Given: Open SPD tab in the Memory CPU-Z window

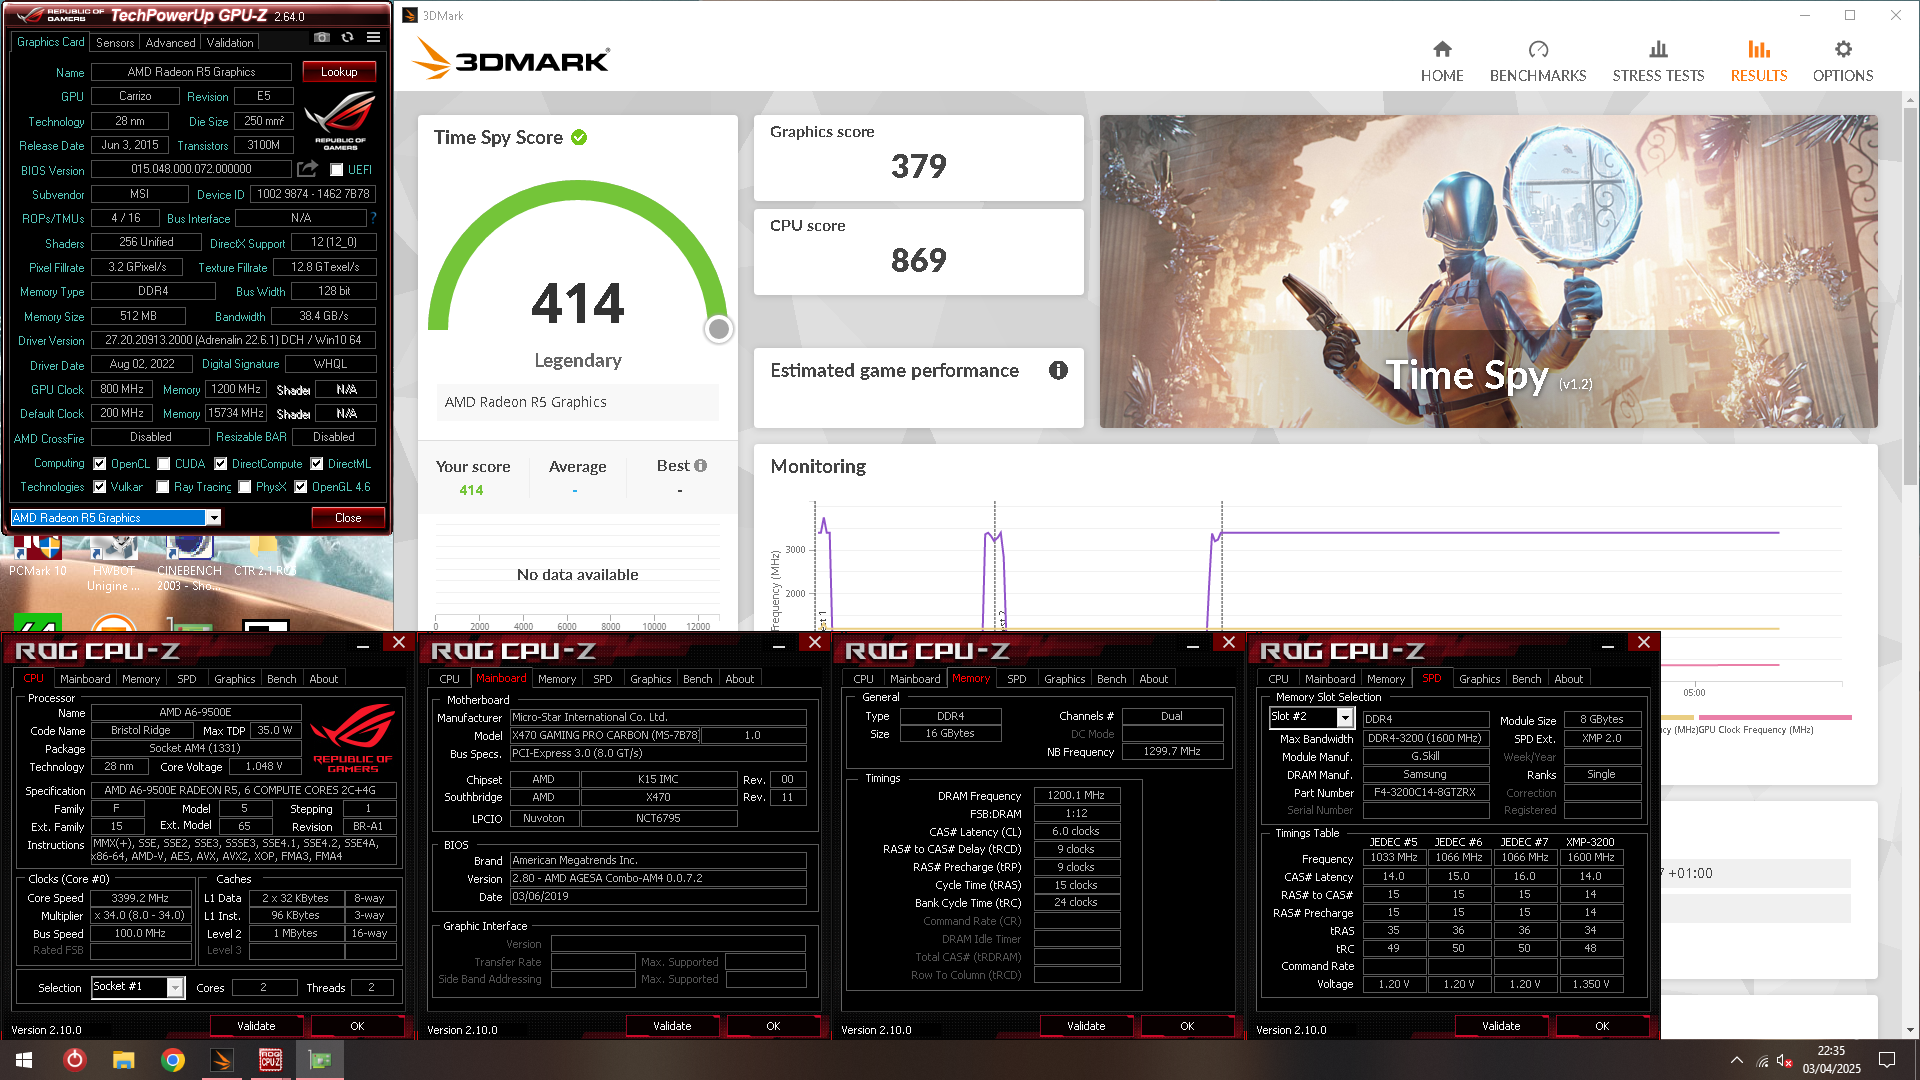Looking at the screenshot, I should point(1017,679).
